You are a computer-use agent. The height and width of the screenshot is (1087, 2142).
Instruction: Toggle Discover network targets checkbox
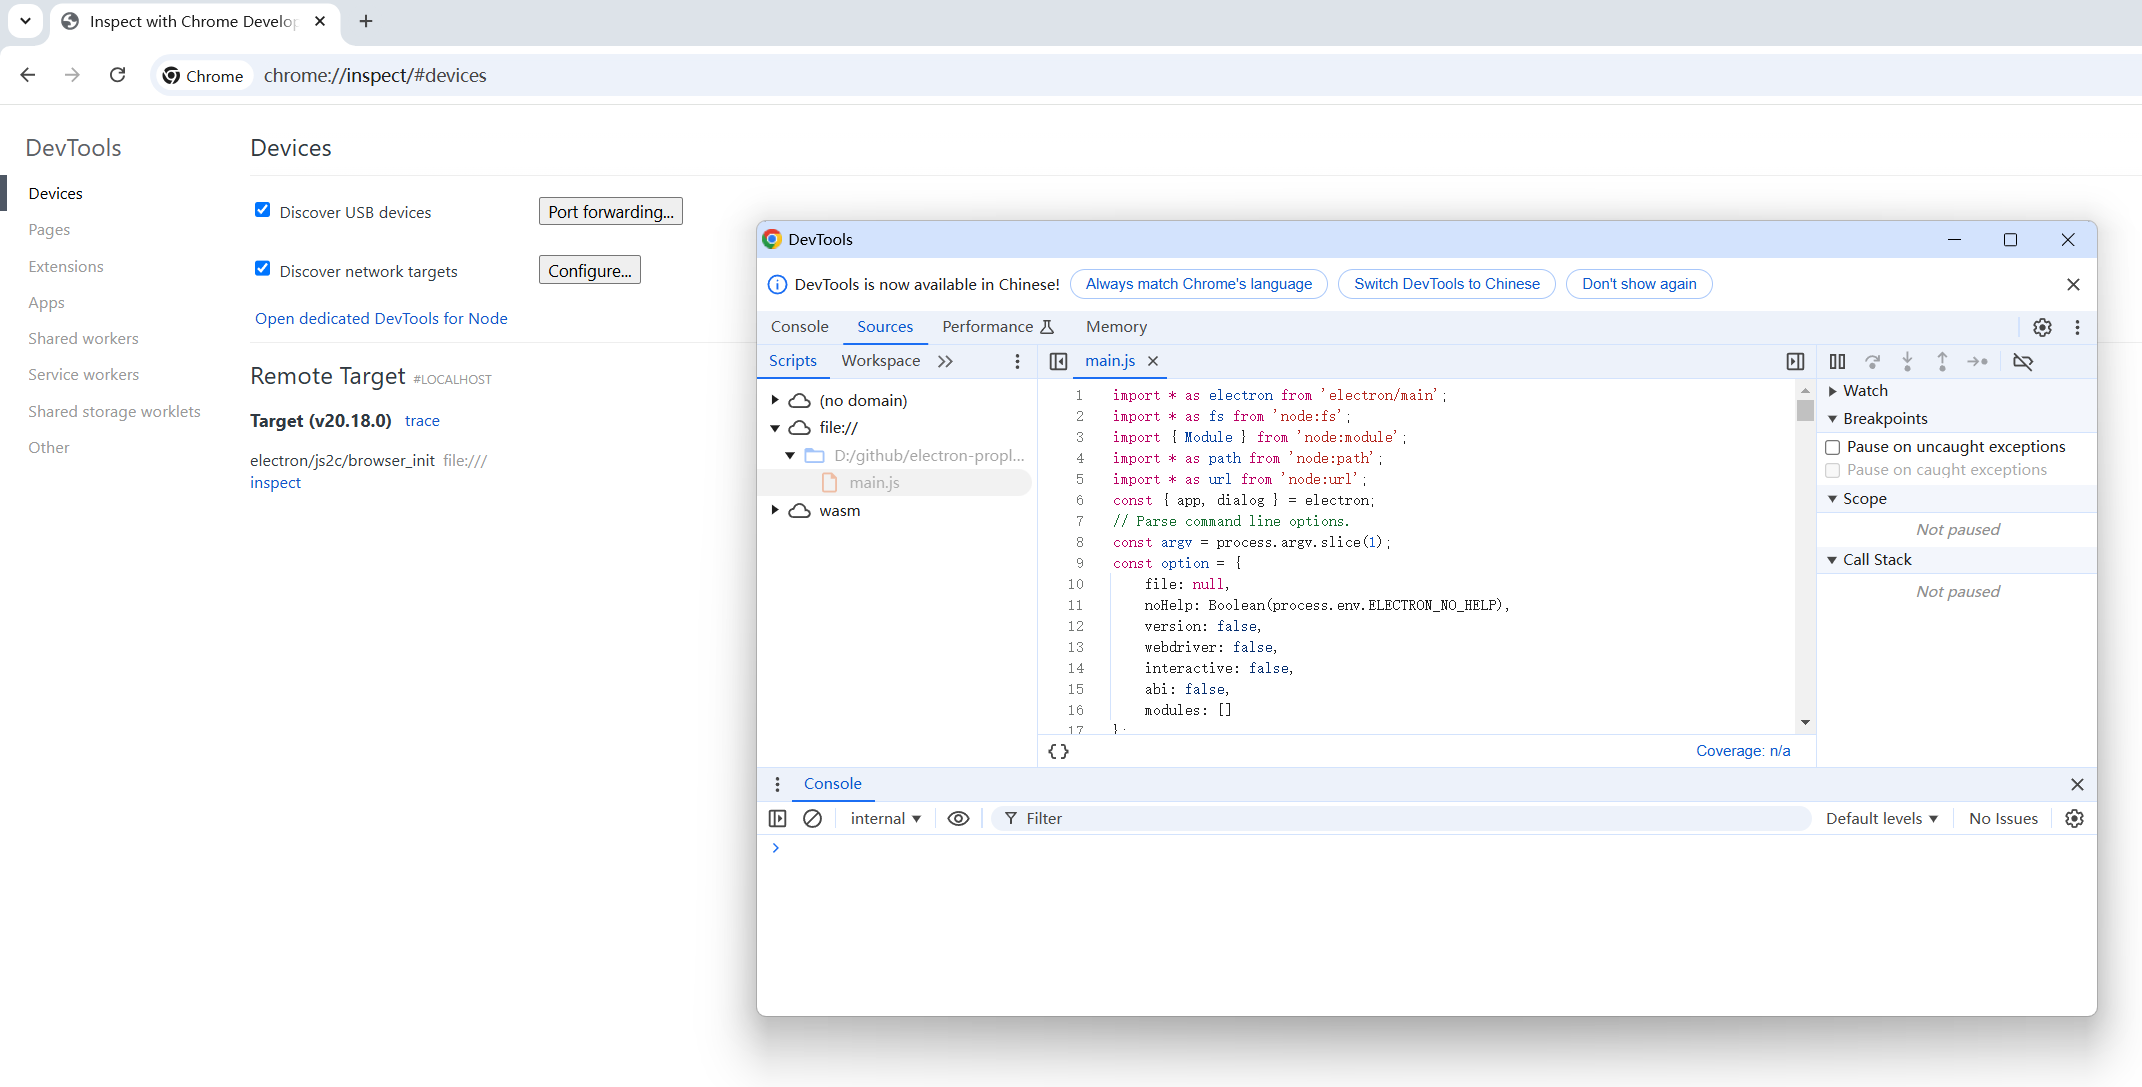(x=262, y=269)
